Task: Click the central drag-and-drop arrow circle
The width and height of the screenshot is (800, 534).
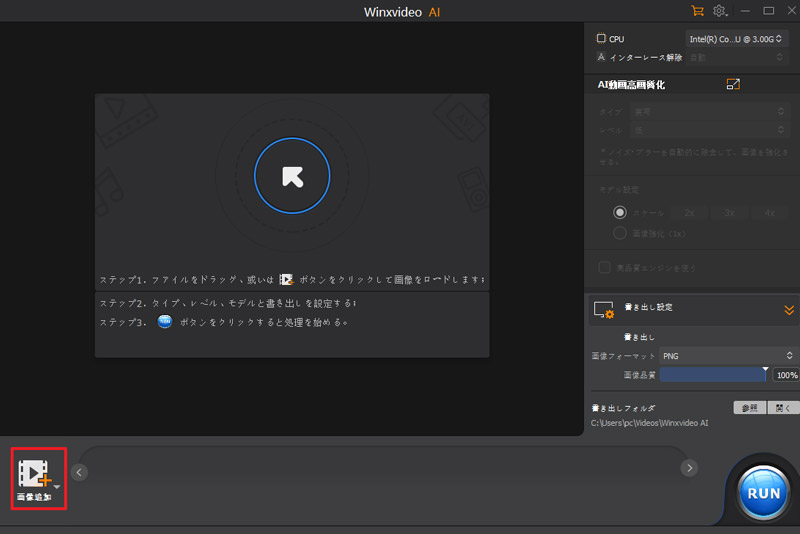Action: pos(292,176)
